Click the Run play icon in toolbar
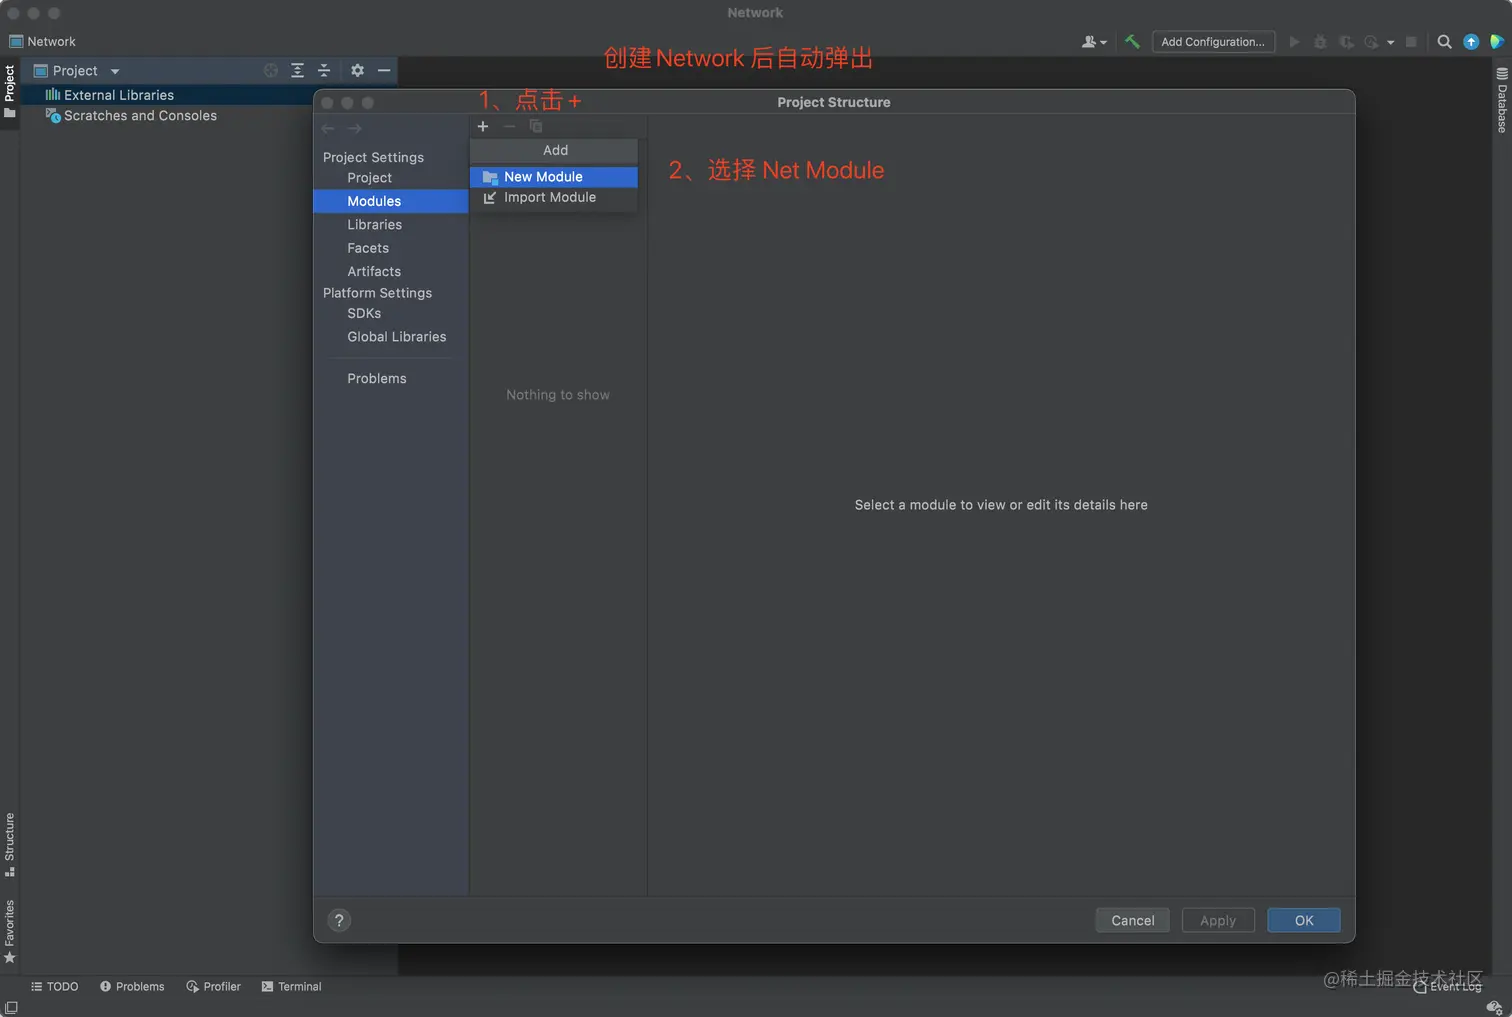The width and height of the screenshot is (1512, 1017). coord(1294,42)
